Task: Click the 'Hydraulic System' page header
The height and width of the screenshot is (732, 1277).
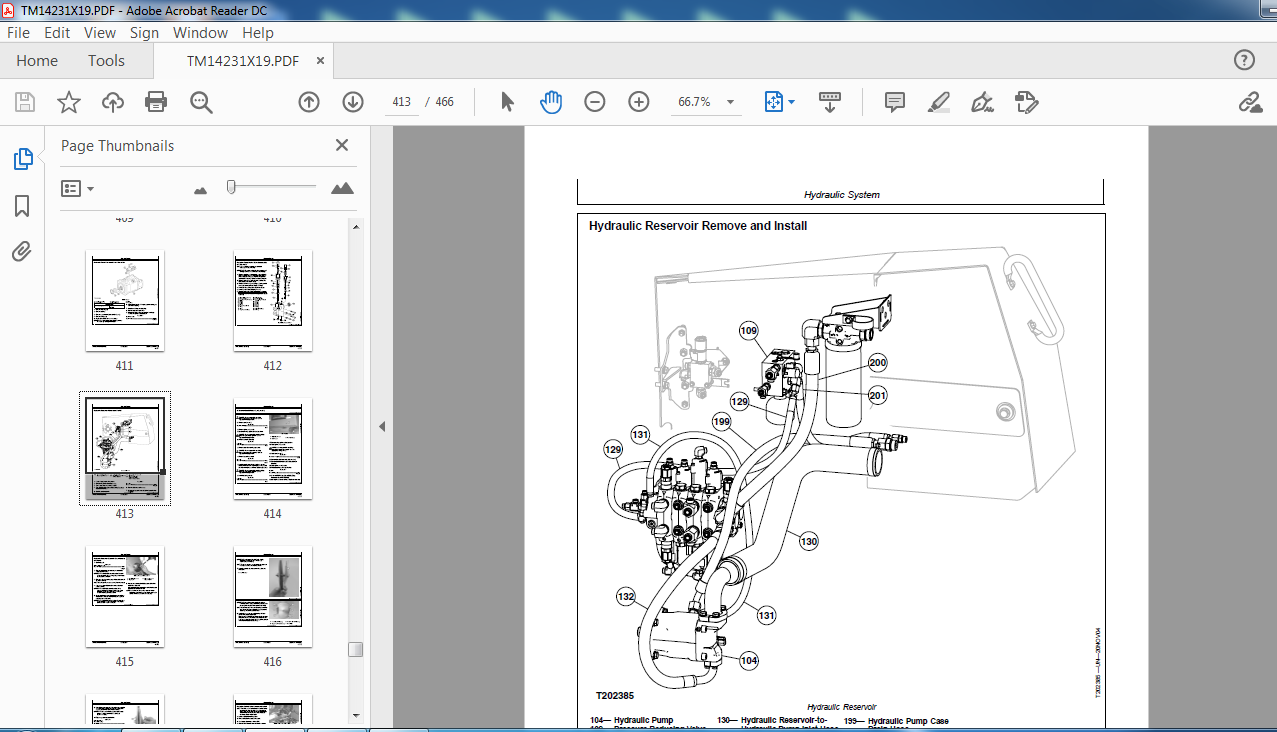Action: 842,195
